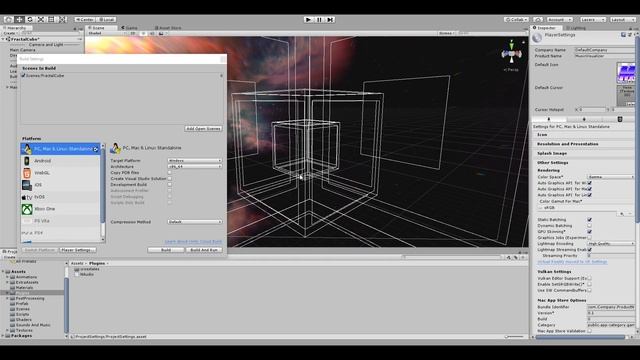640x360 pixels.
Task: Select PC, Mac & Linux Standalone platform
Action: coord(60,149)
